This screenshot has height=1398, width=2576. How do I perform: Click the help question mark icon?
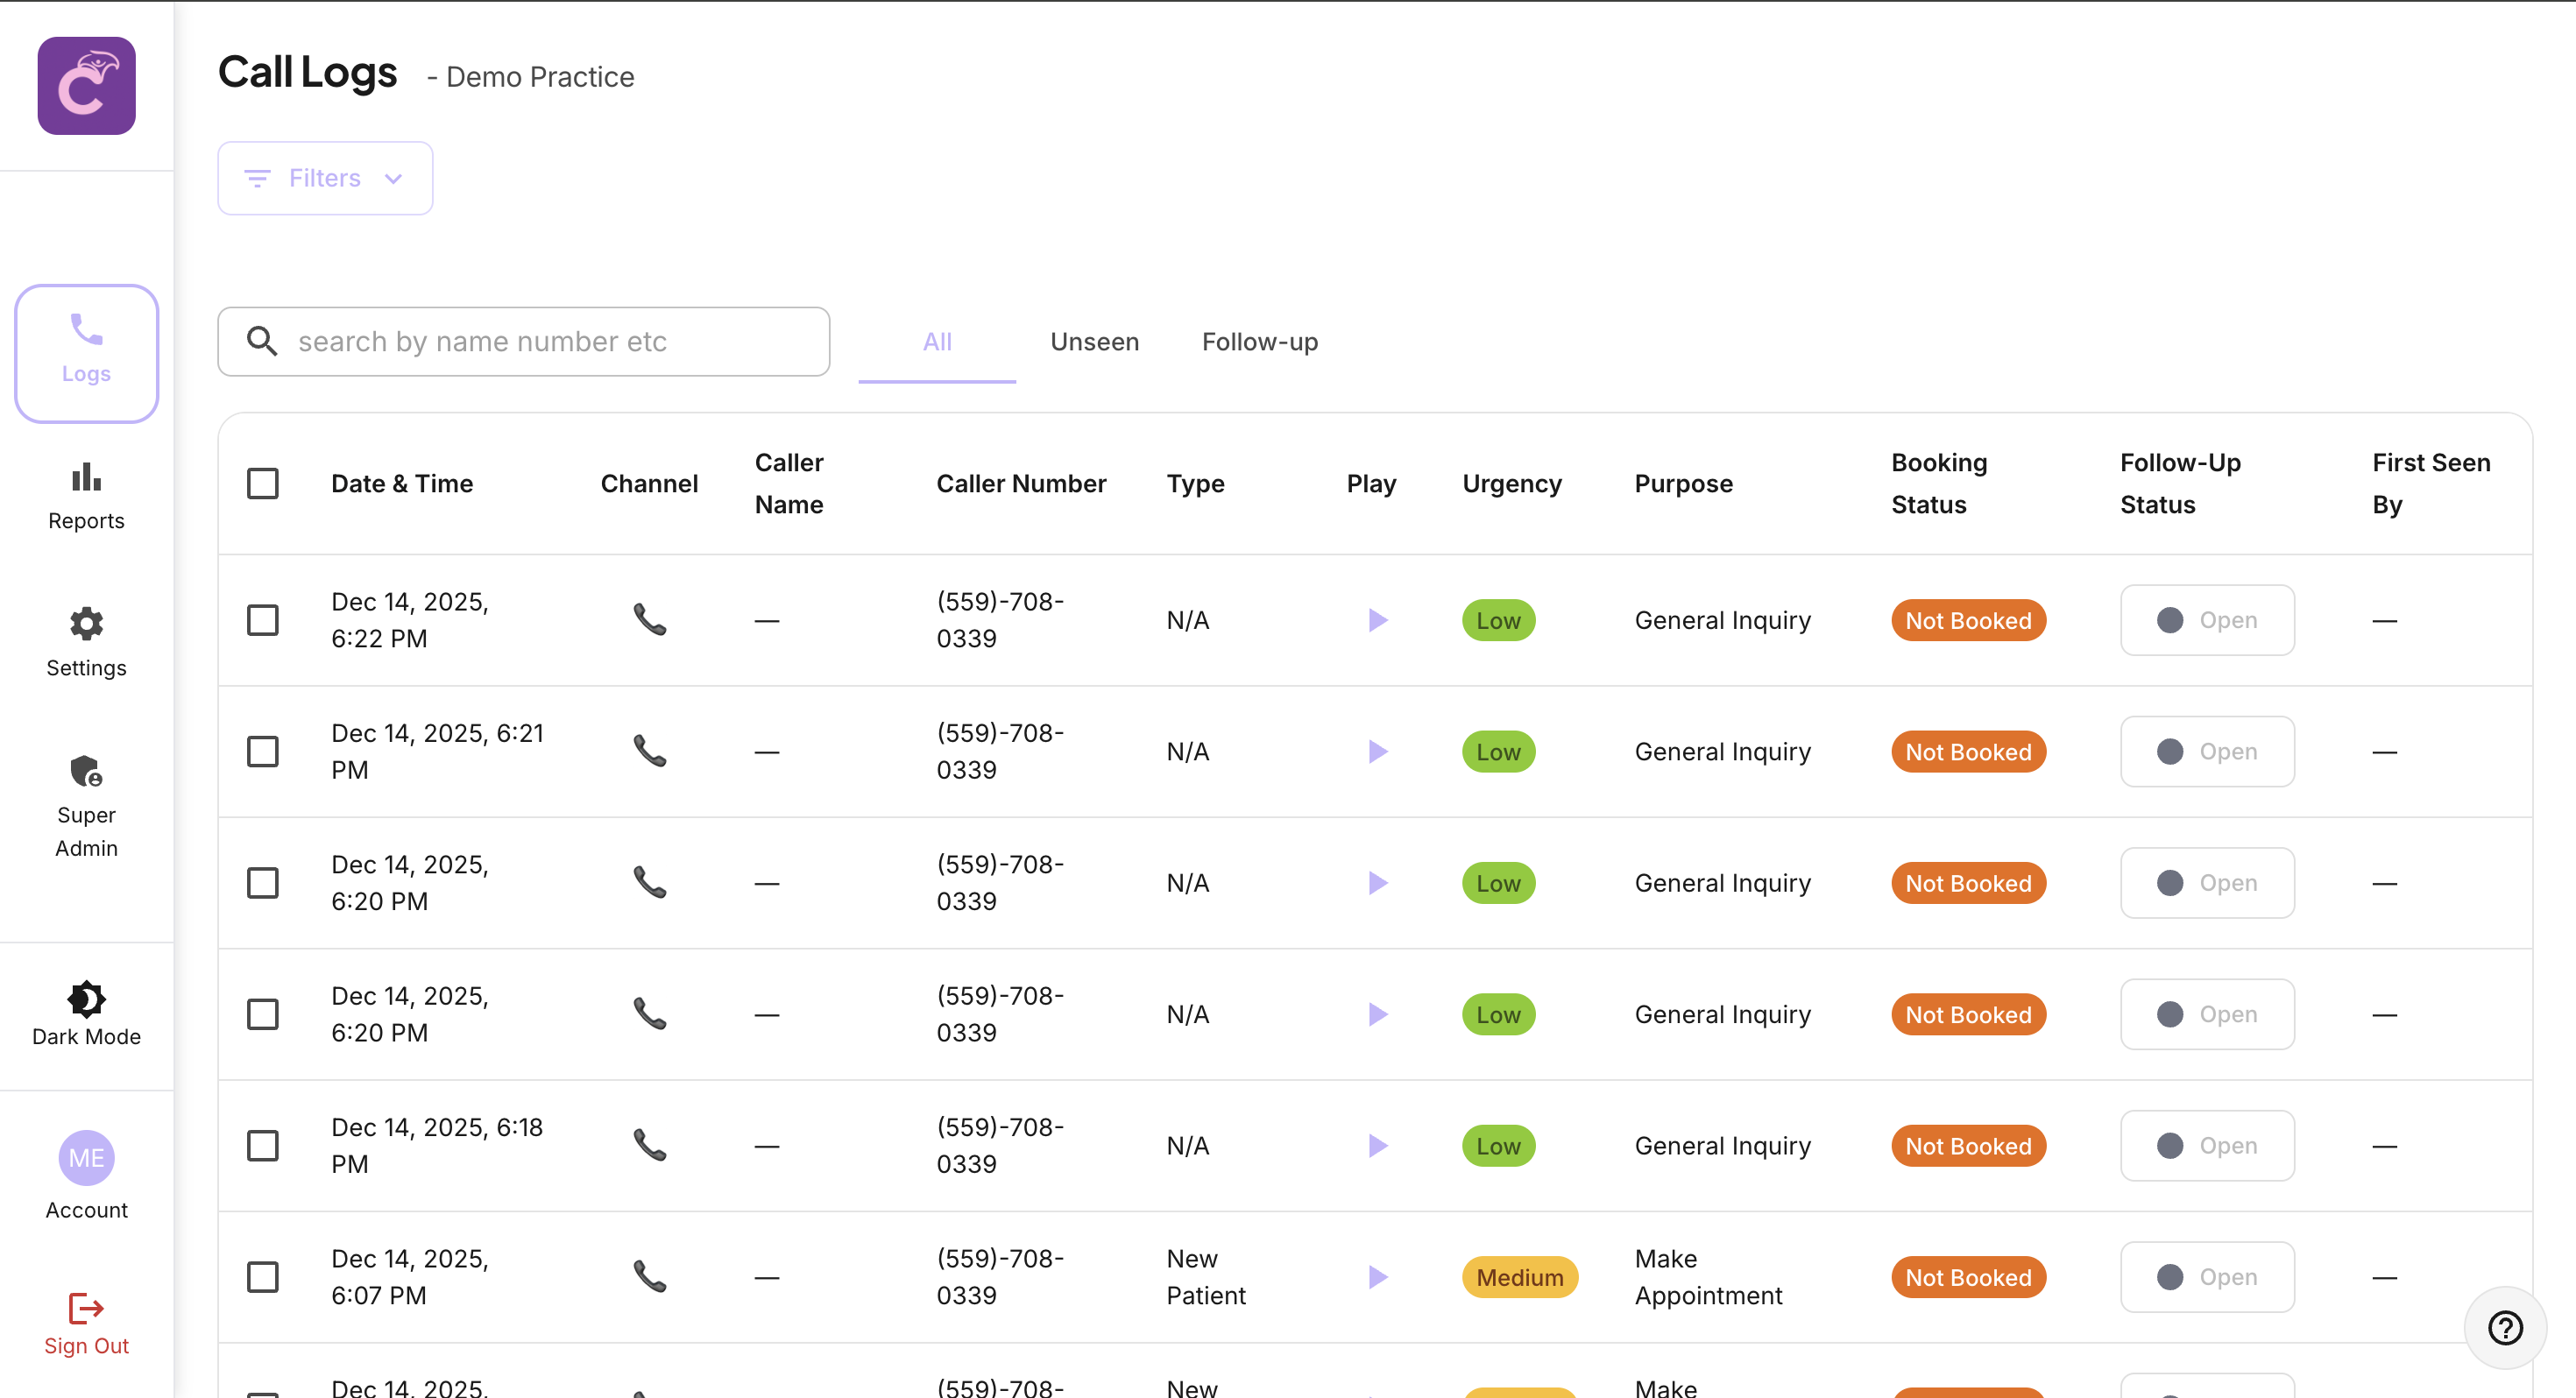[2504, 1328]
